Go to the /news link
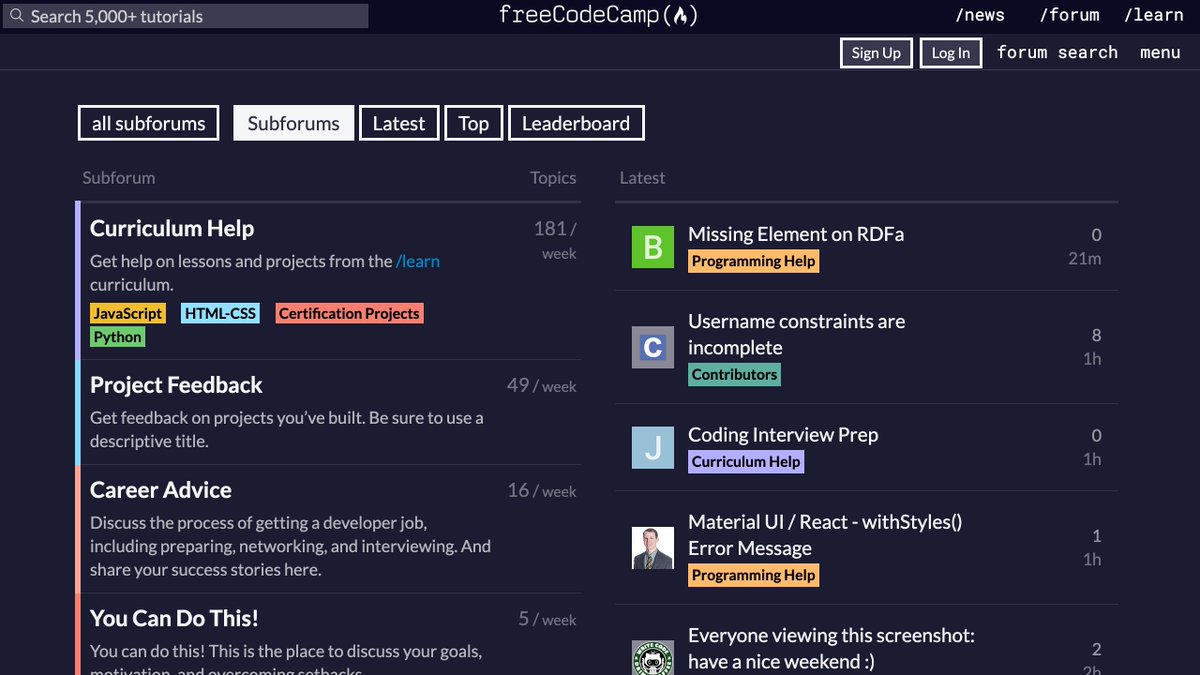Image resolution: width=1200 pixels, height=675 pixels. 980,15
